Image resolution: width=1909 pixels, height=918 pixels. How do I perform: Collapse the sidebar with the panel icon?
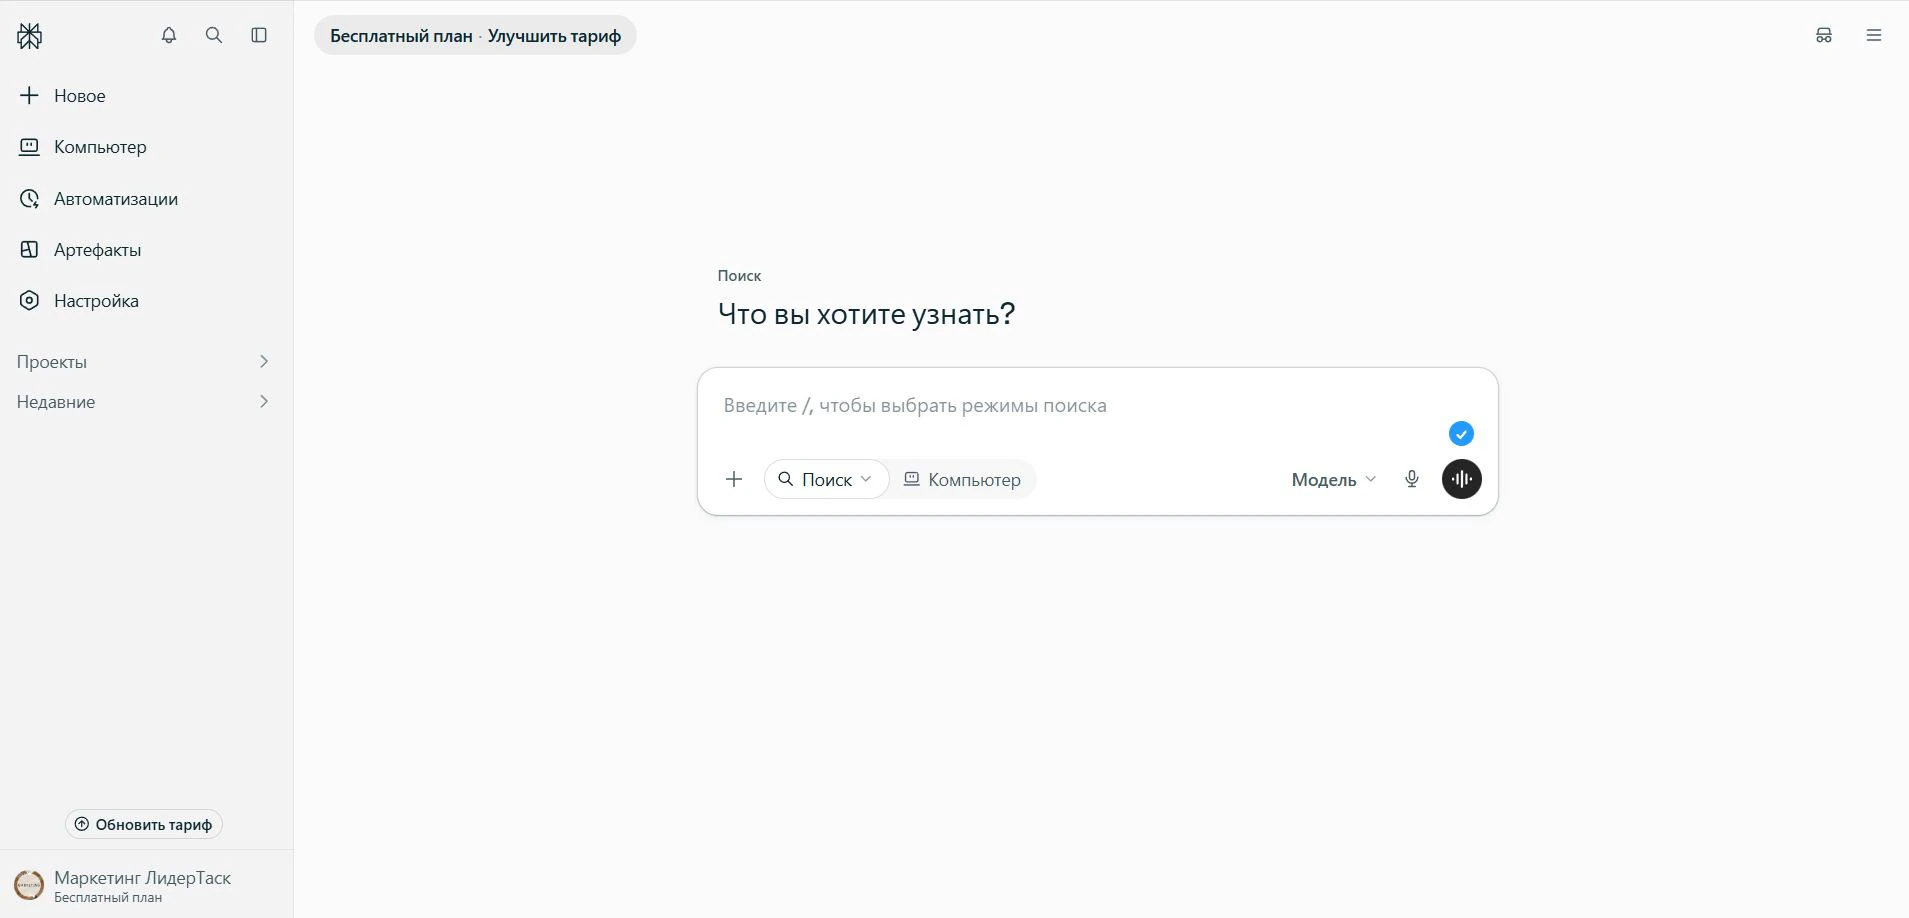[259, 35]
